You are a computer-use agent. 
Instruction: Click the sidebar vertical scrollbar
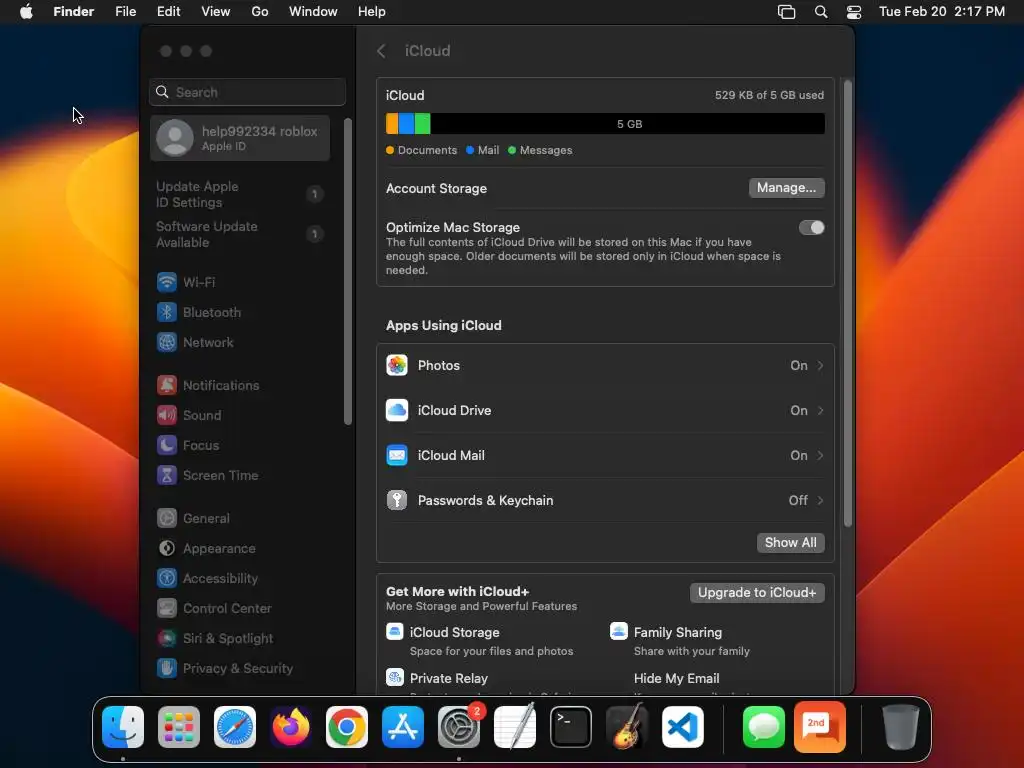click(348, 272)
